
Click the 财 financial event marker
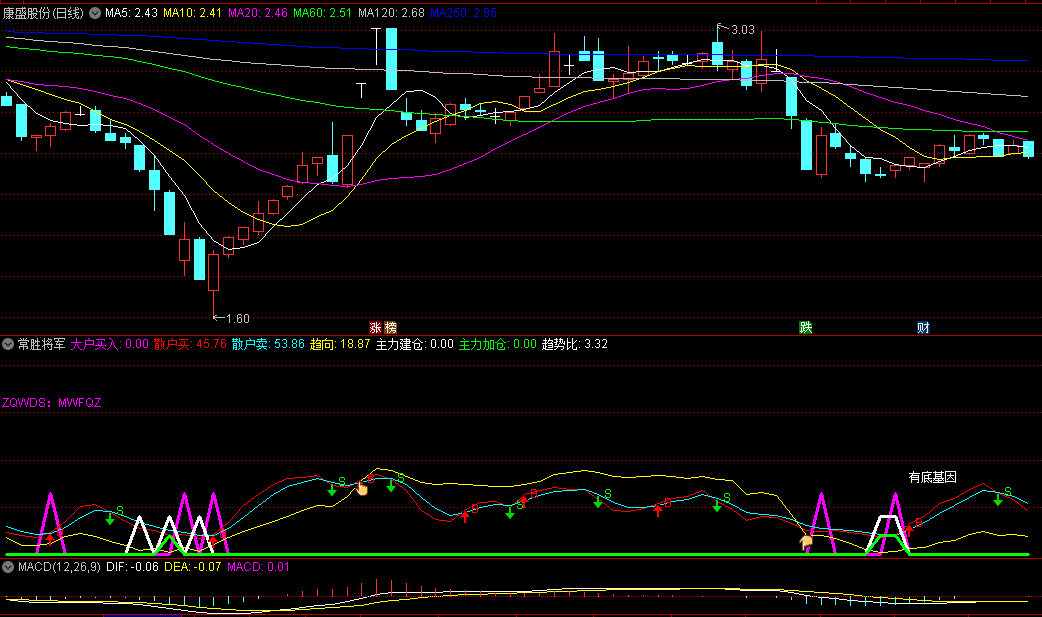click(924, 328)
